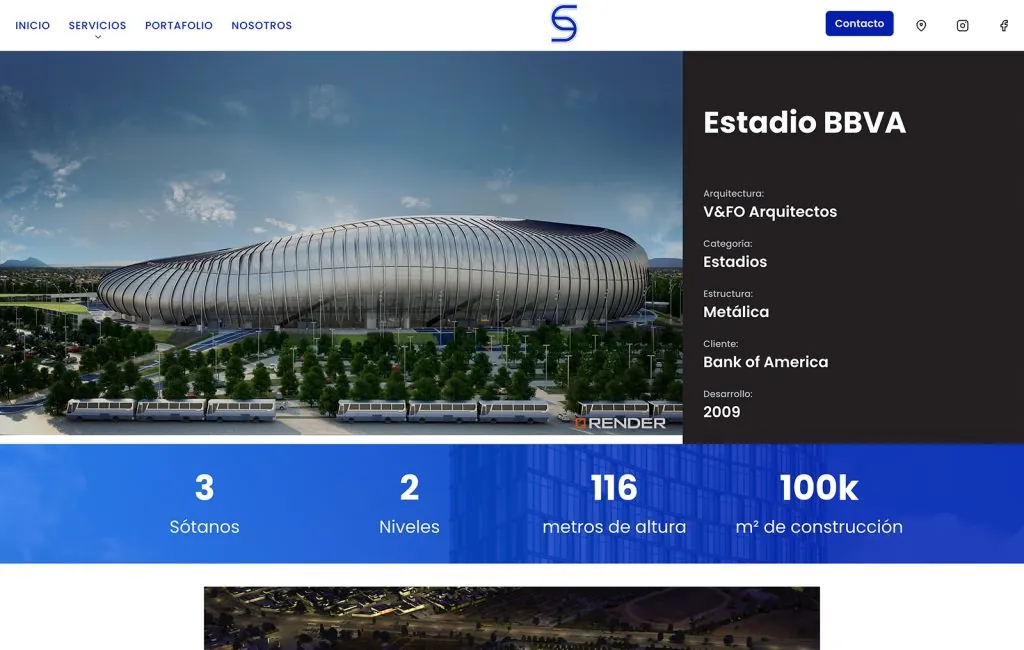Open the Facebook icon link
Viewport: 1024px width, 650px height.
coord(1004,25)
